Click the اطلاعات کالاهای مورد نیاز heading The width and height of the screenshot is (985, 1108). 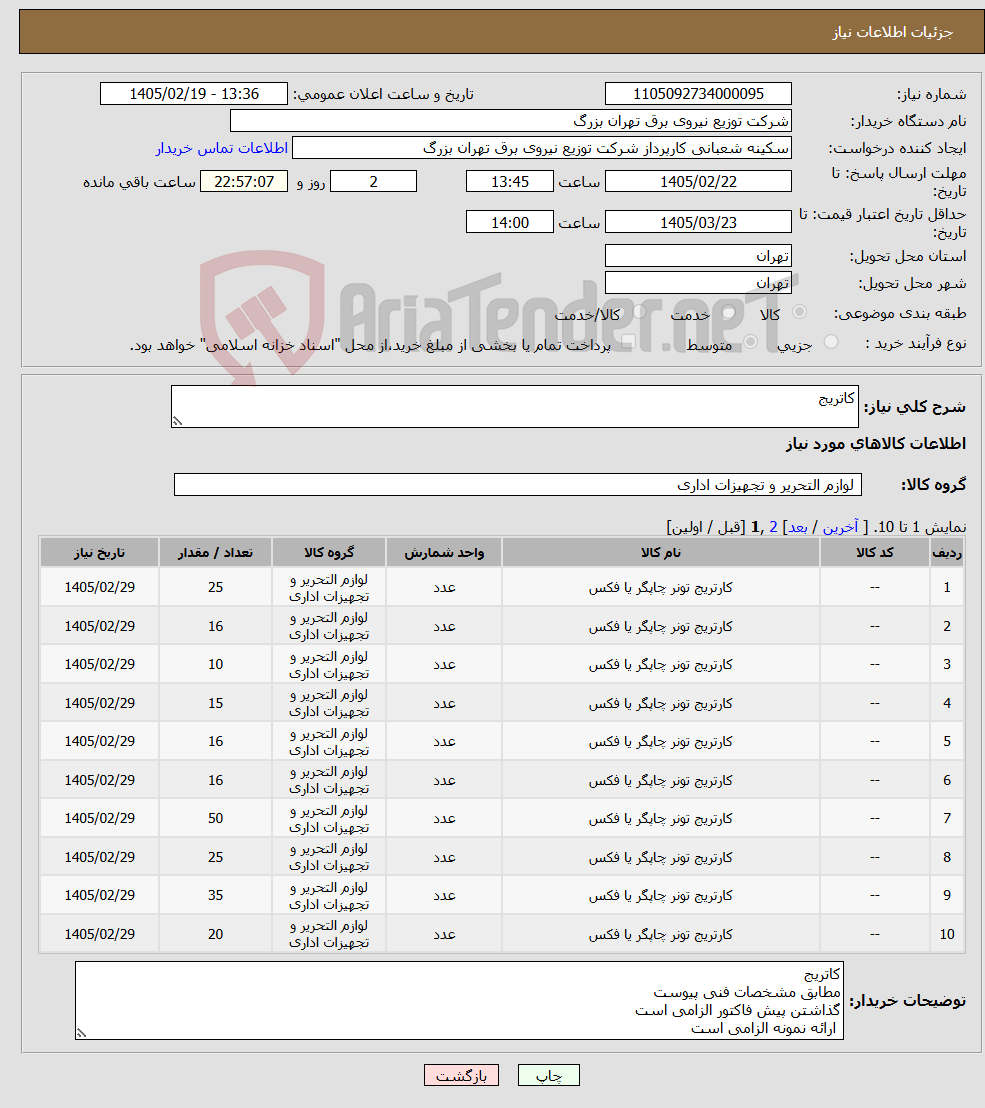pos(875,444)
